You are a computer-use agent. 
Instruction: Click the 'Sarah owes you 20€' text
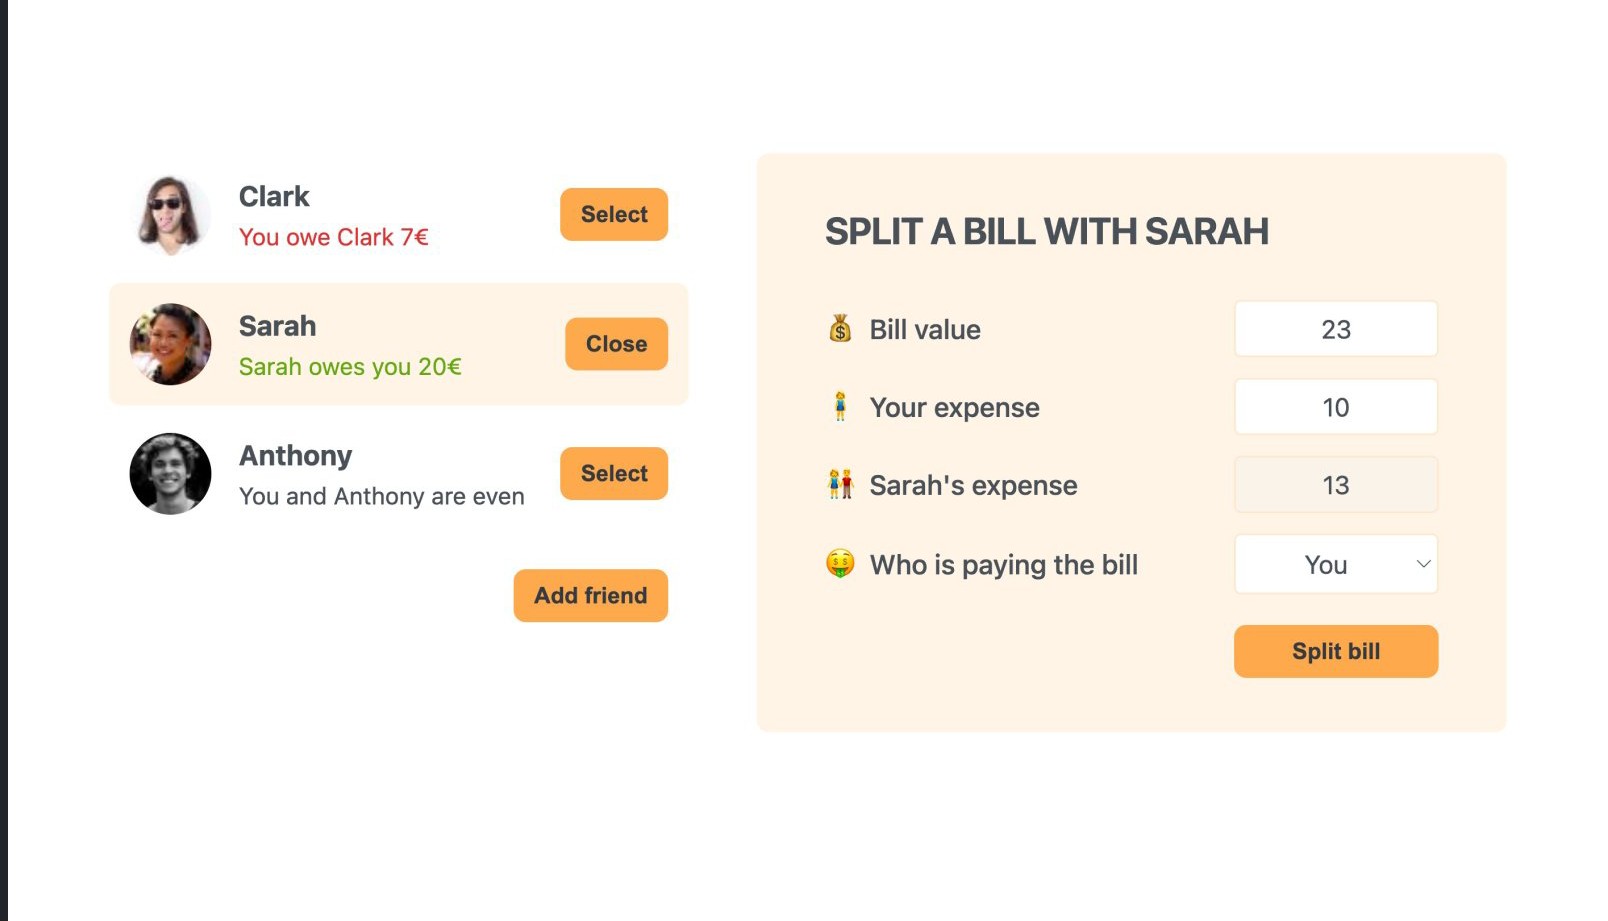[x=350, y=367]
